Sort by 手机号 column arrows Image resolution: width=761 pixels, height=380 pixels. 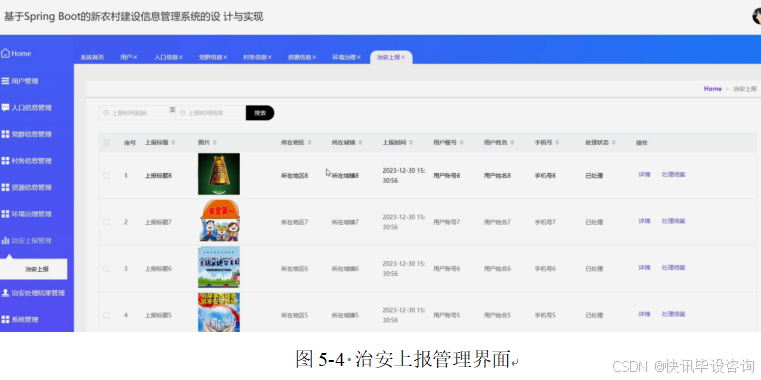557,143
